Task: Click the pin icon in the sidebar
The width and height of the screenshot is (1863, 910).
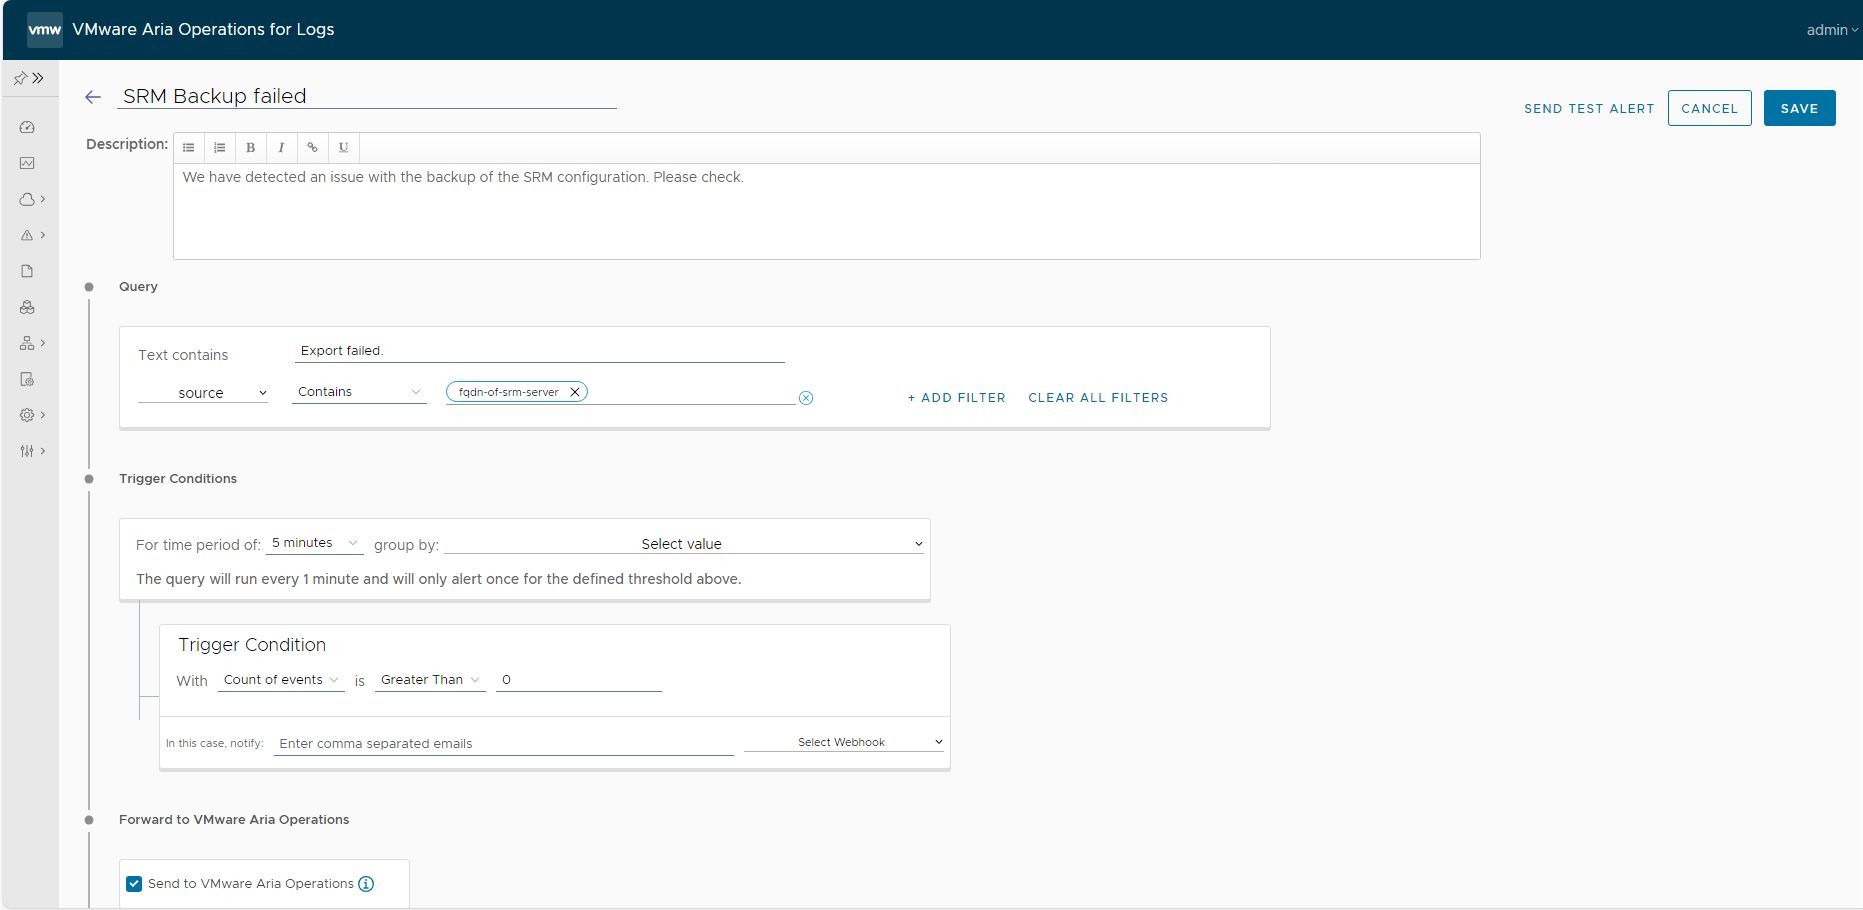Action: coord(20,78)
